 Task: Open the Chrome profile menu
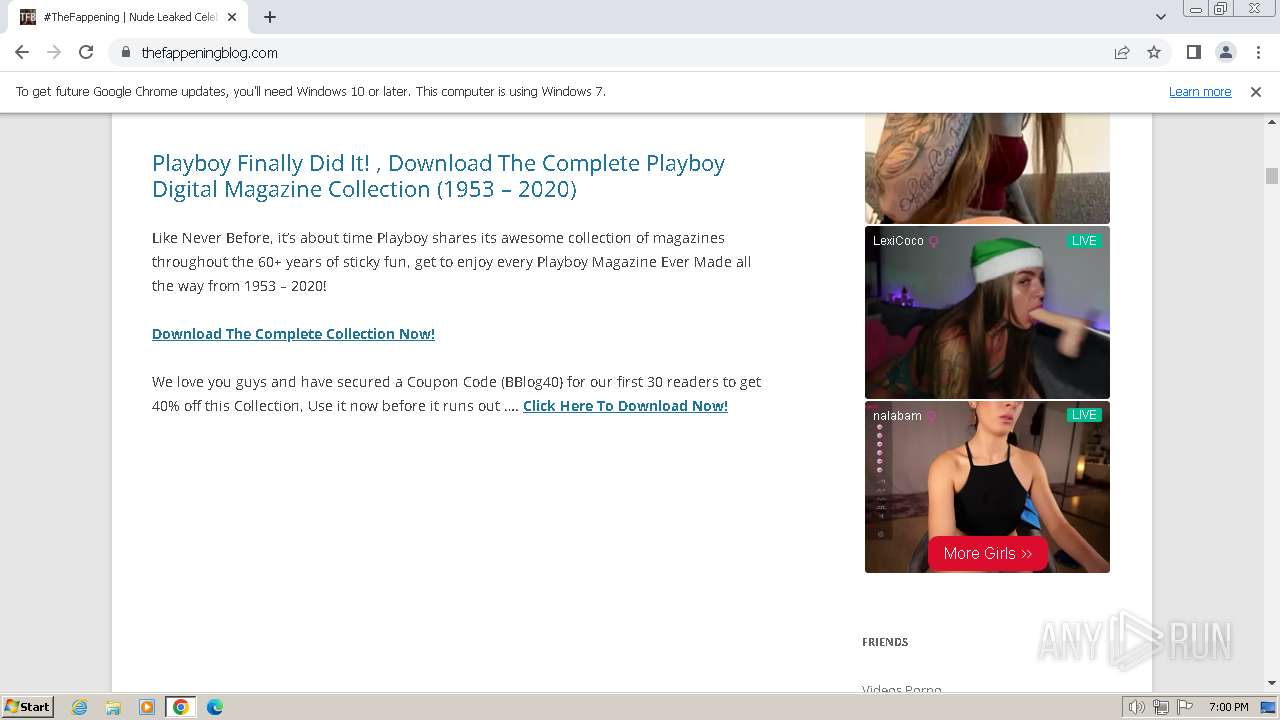tap(1225, 52)
